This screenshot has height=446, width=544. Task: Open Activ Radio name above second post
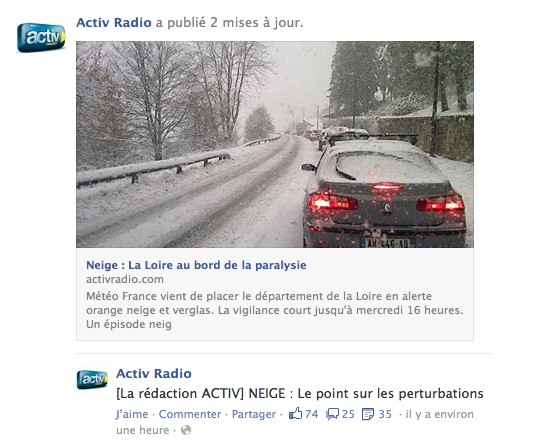point(154,374)
